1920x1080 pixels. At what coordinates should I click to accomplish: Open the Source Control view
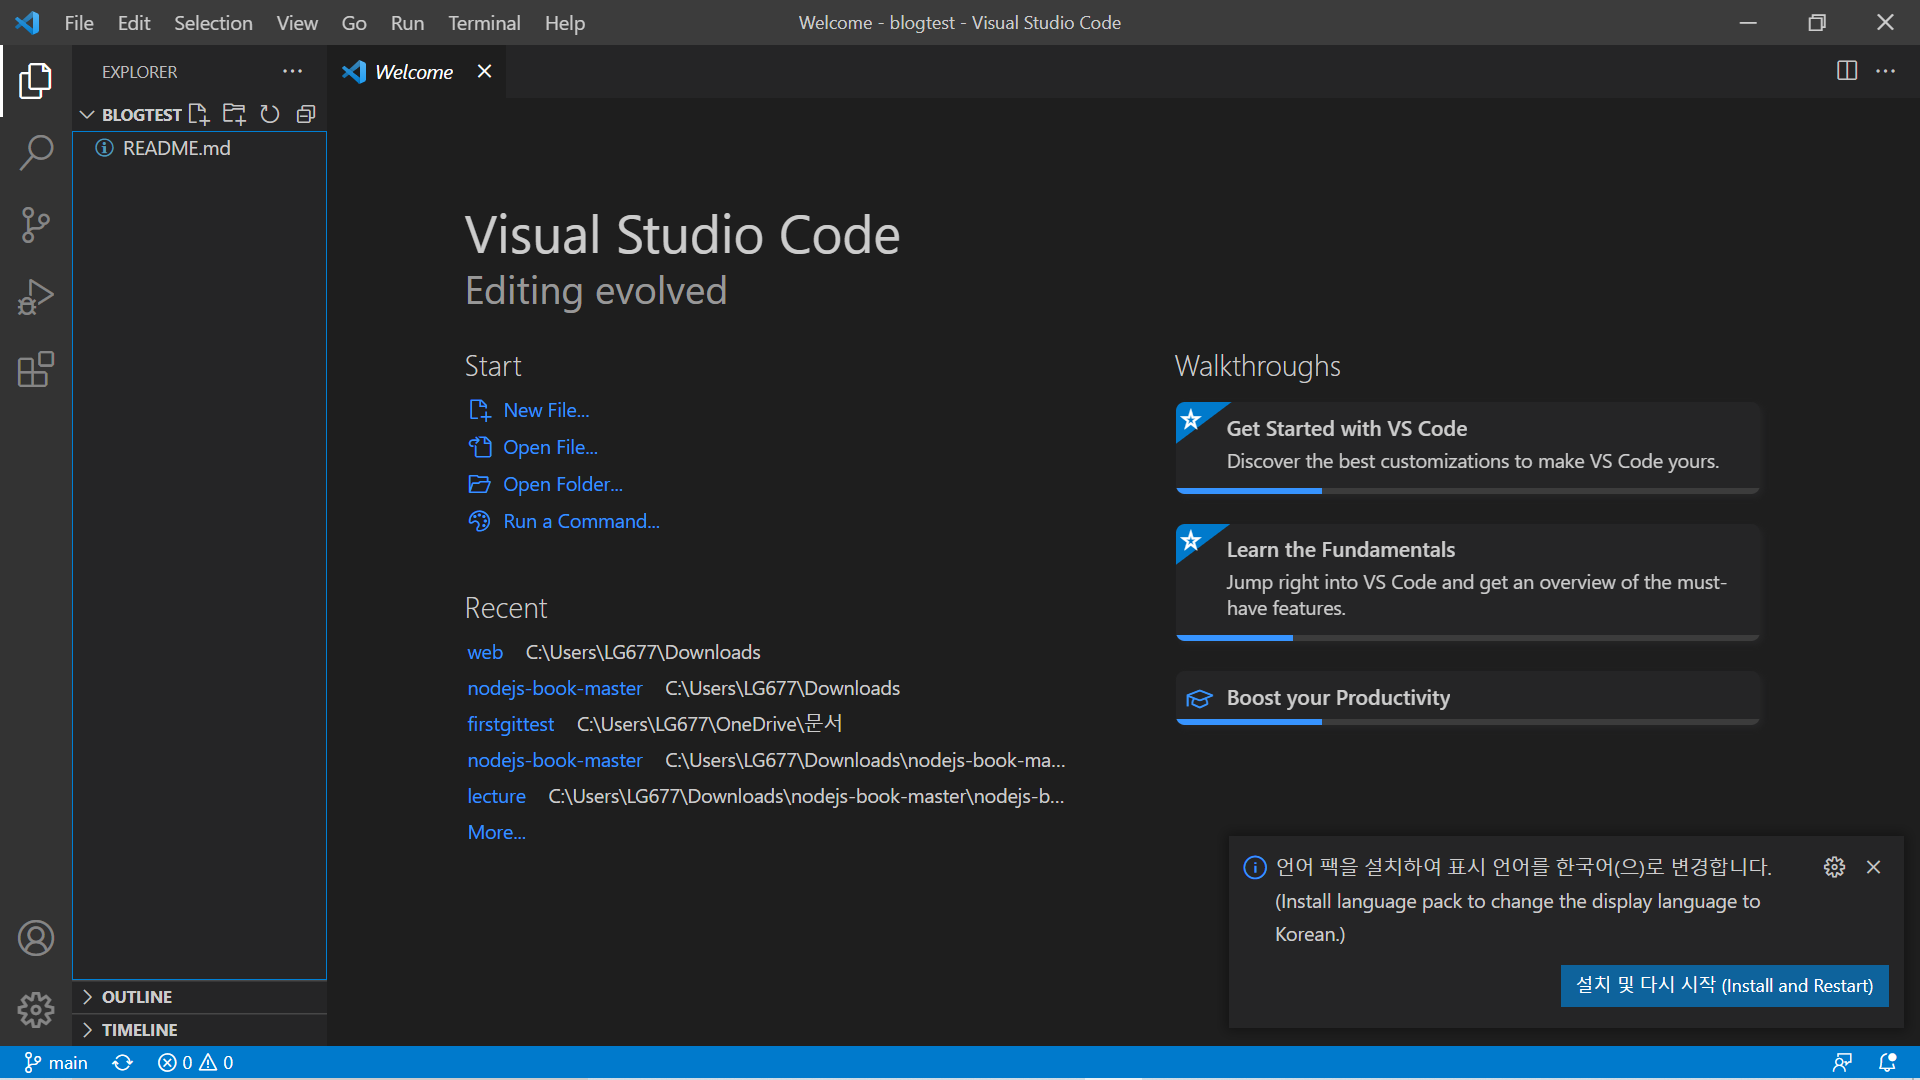click(36, 225)
